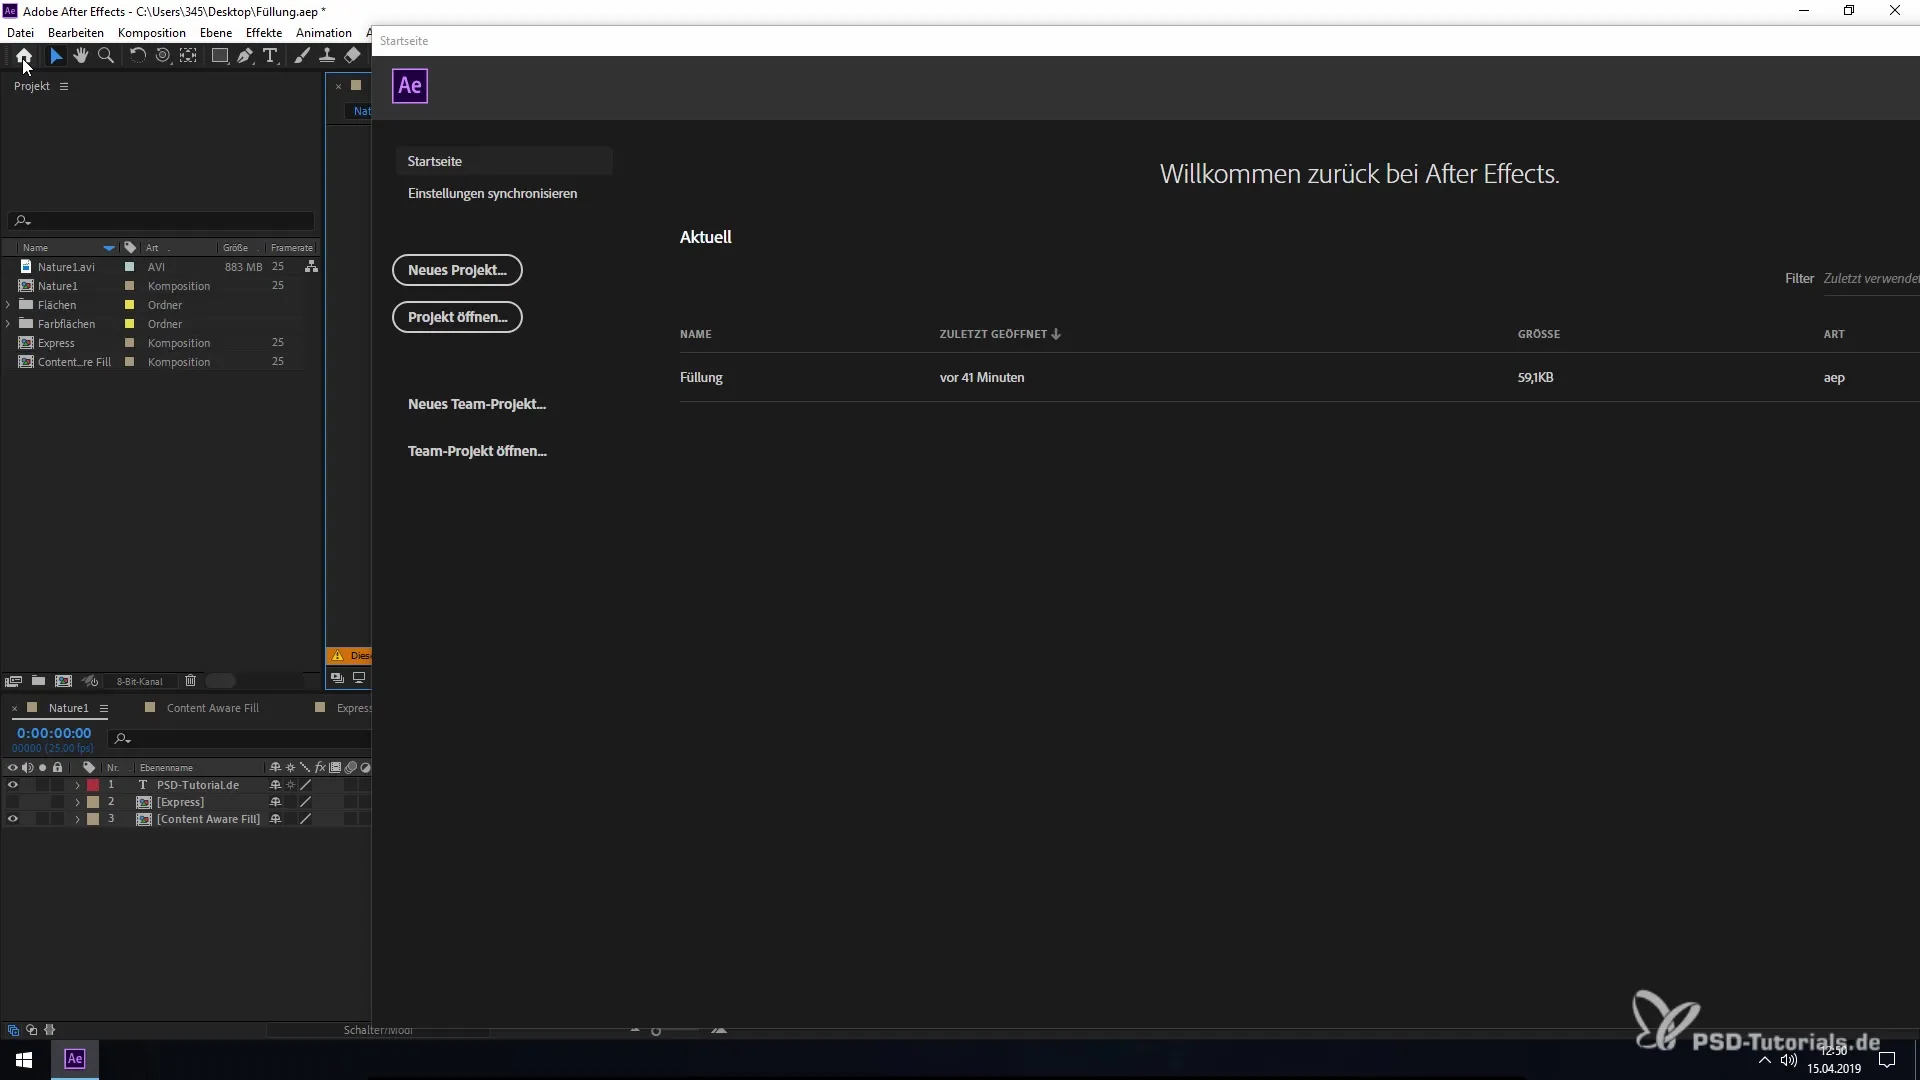
Task: Click the Ae logo on the start screen
Action: [x=410, y=86]
